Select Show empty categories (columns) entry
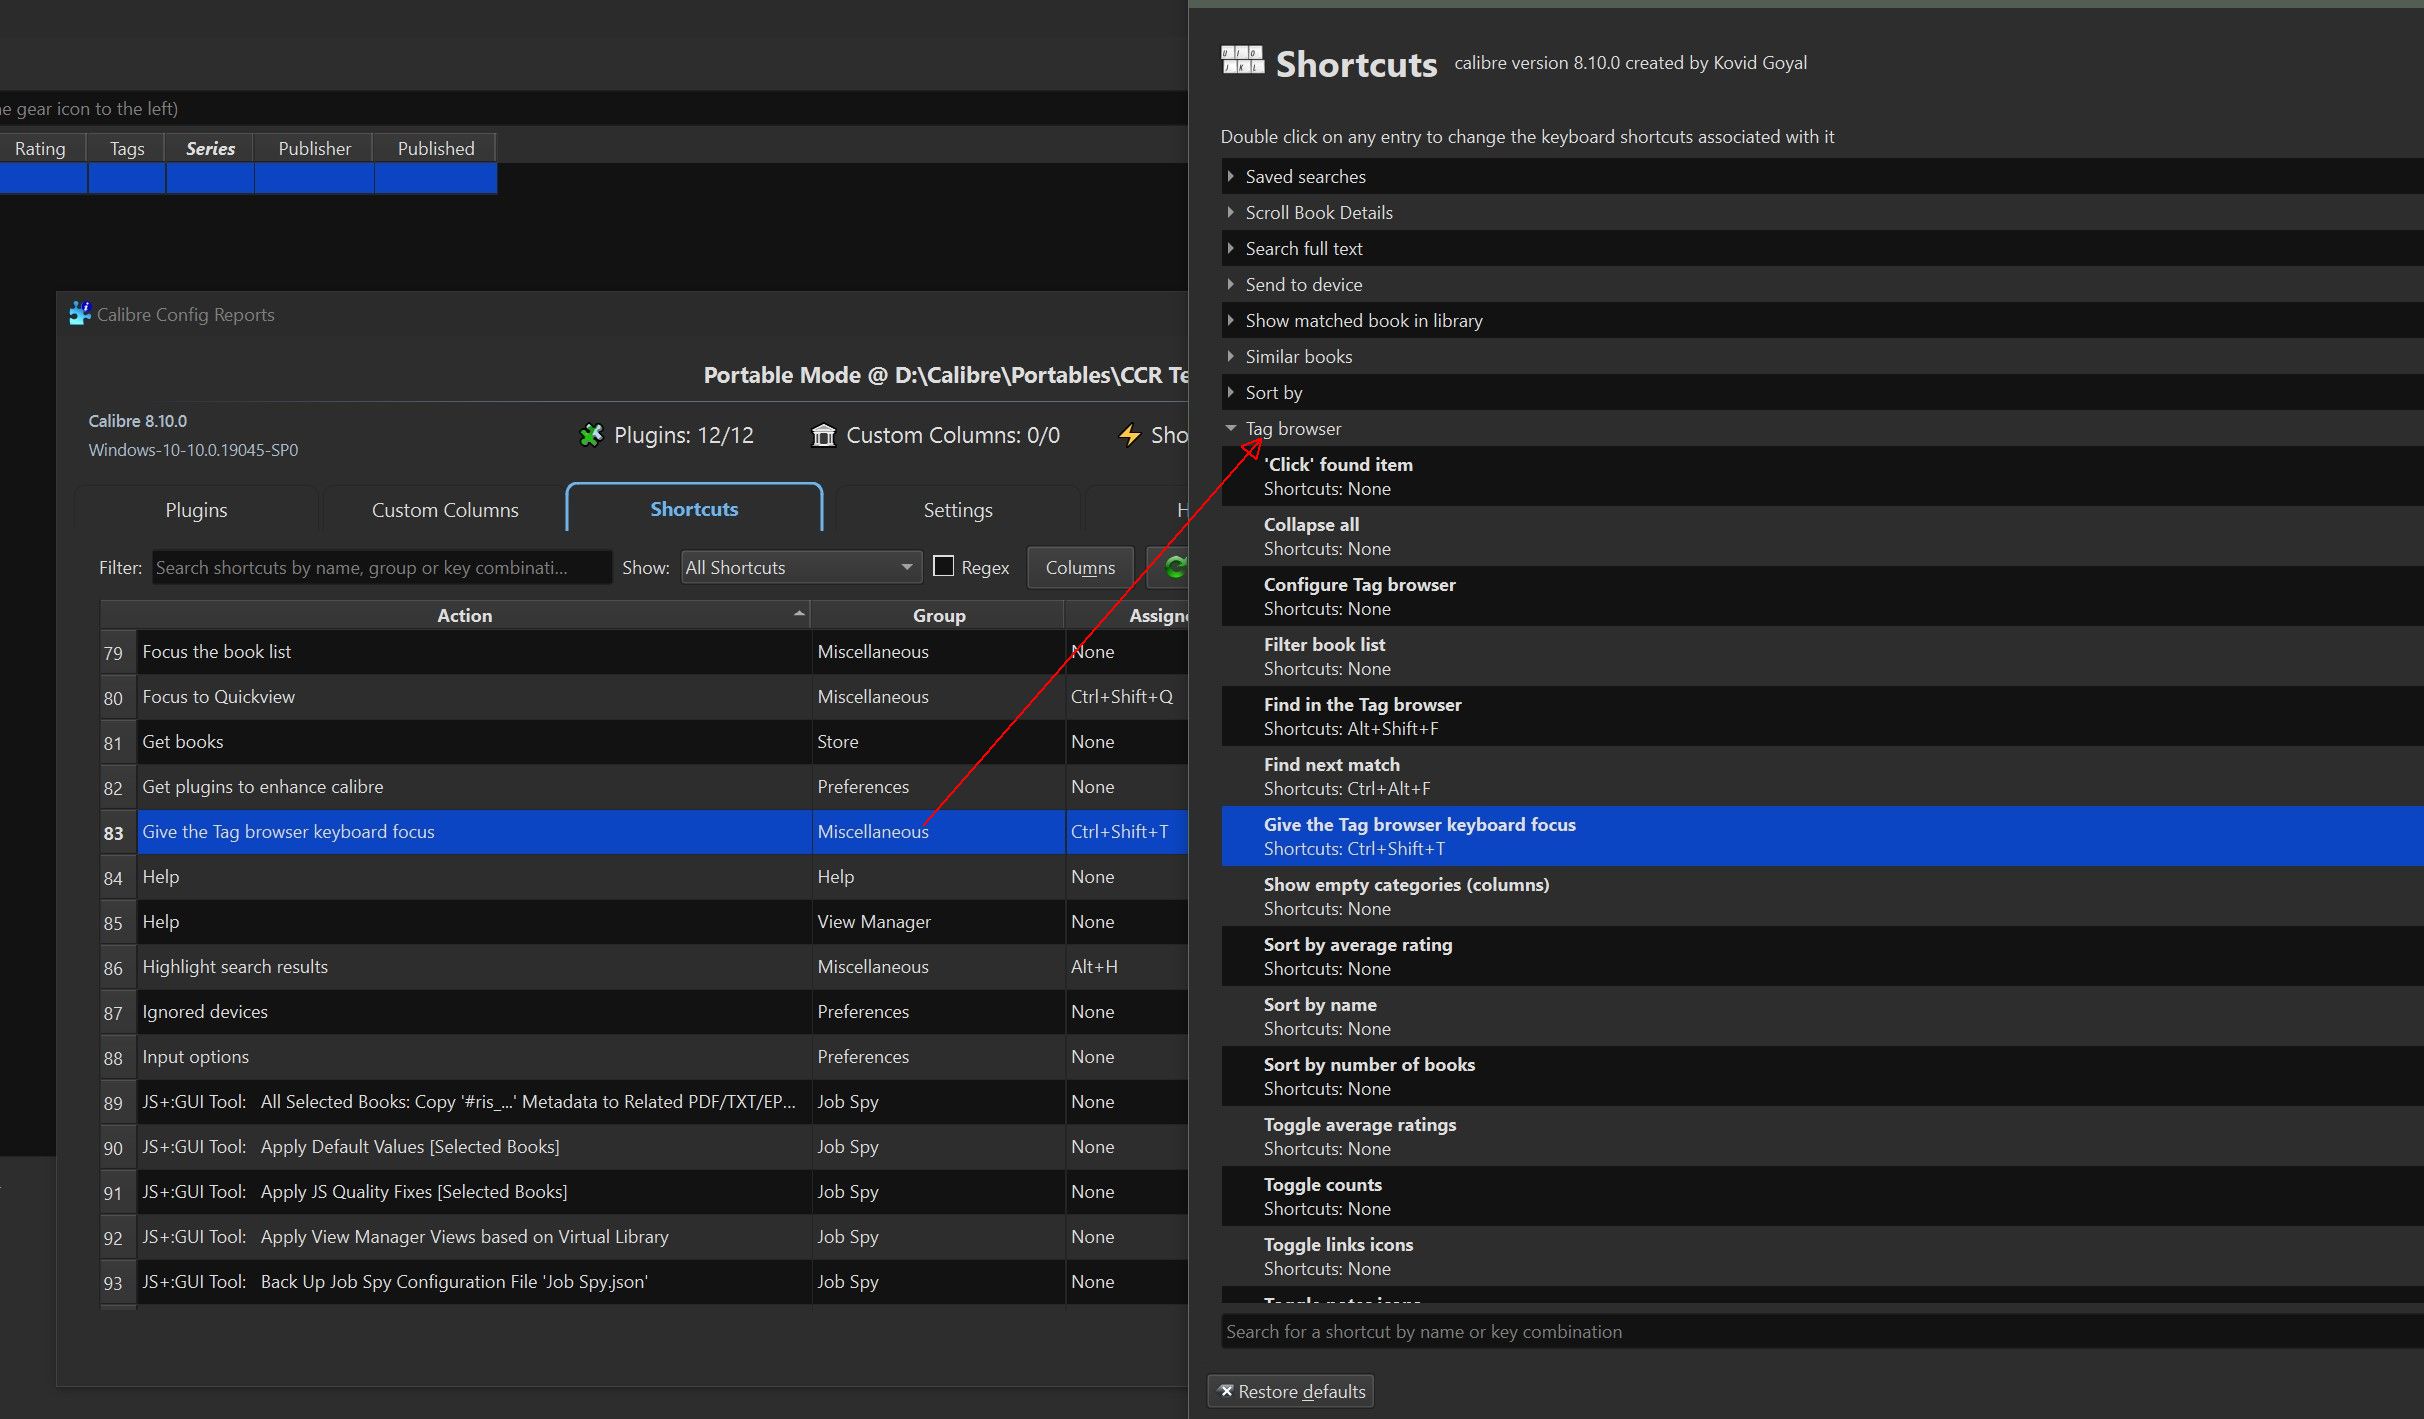 (x=1822, y=896)
